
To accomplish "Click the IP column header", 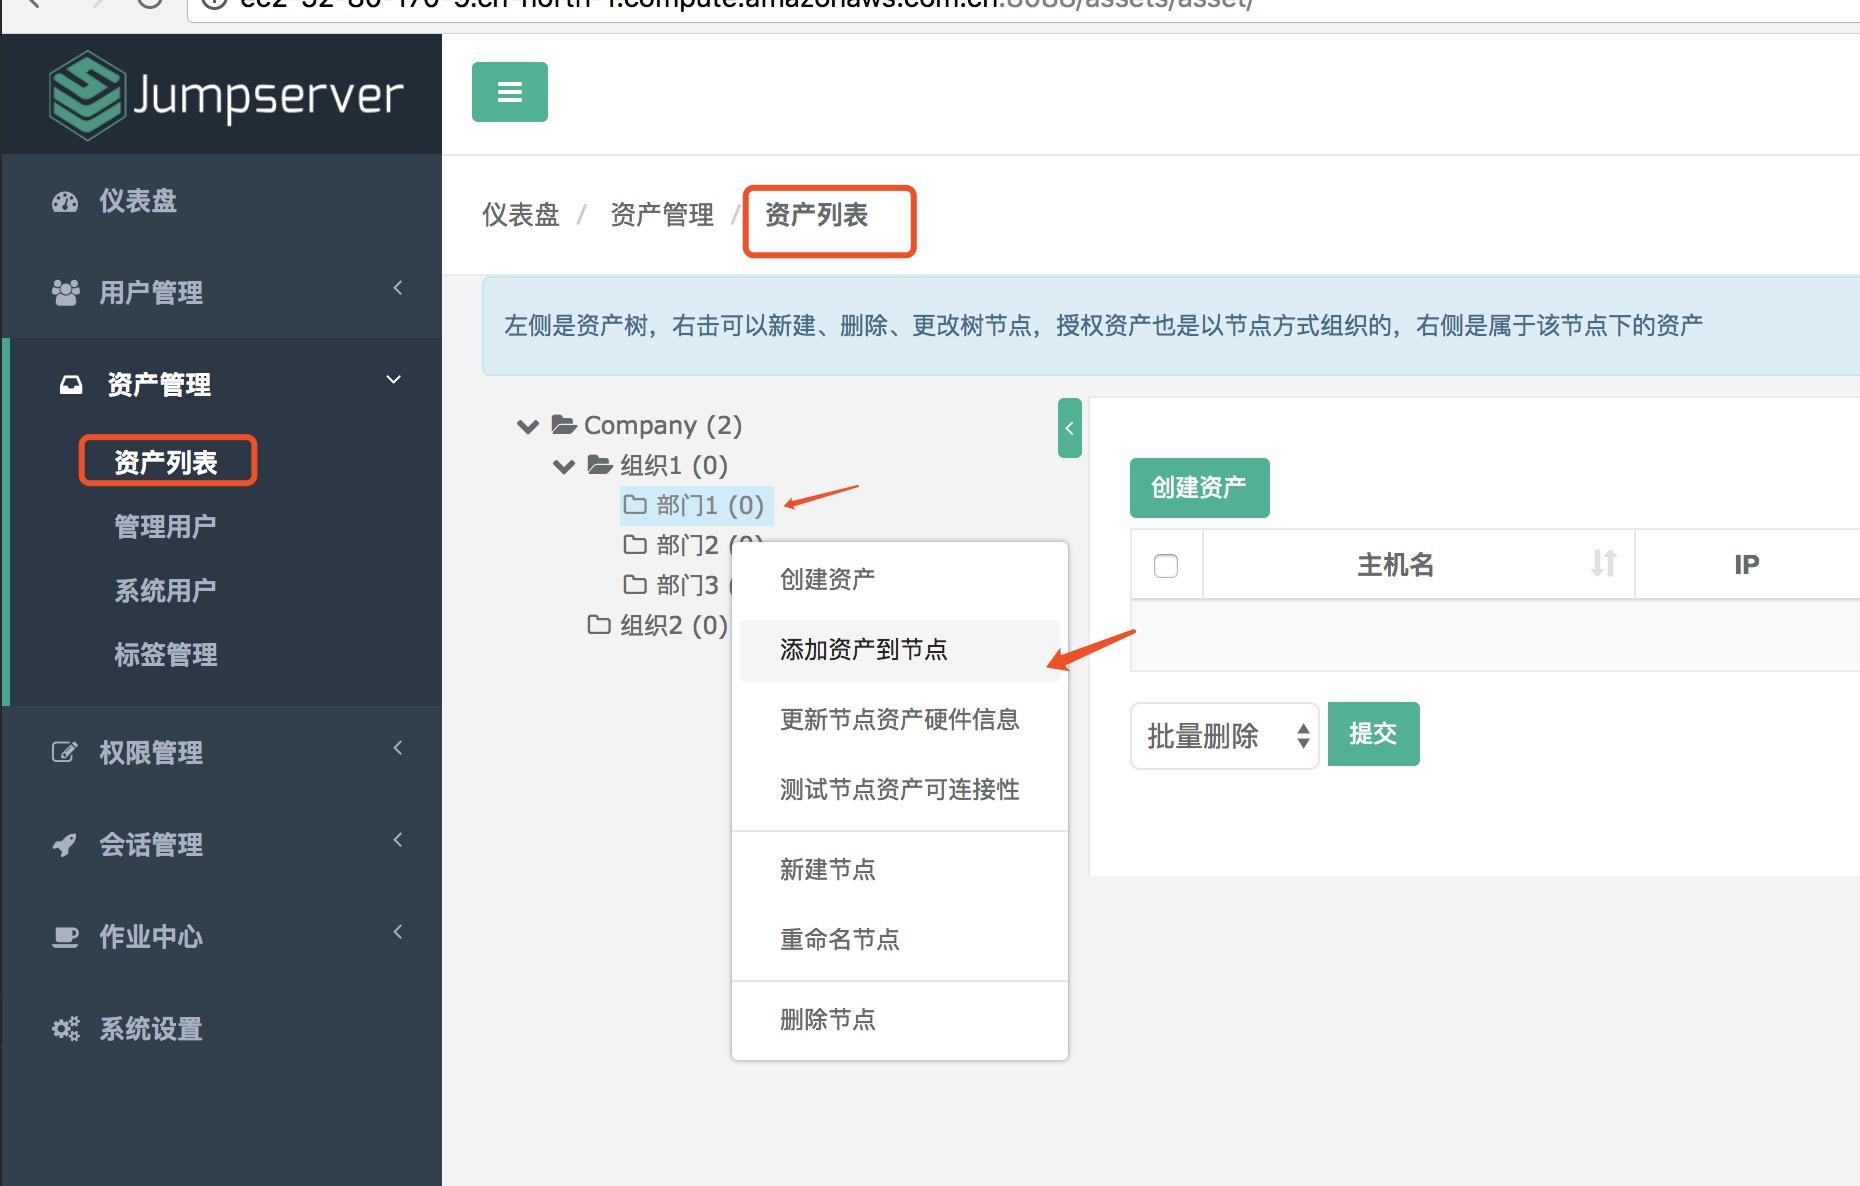I will 1747,565.
